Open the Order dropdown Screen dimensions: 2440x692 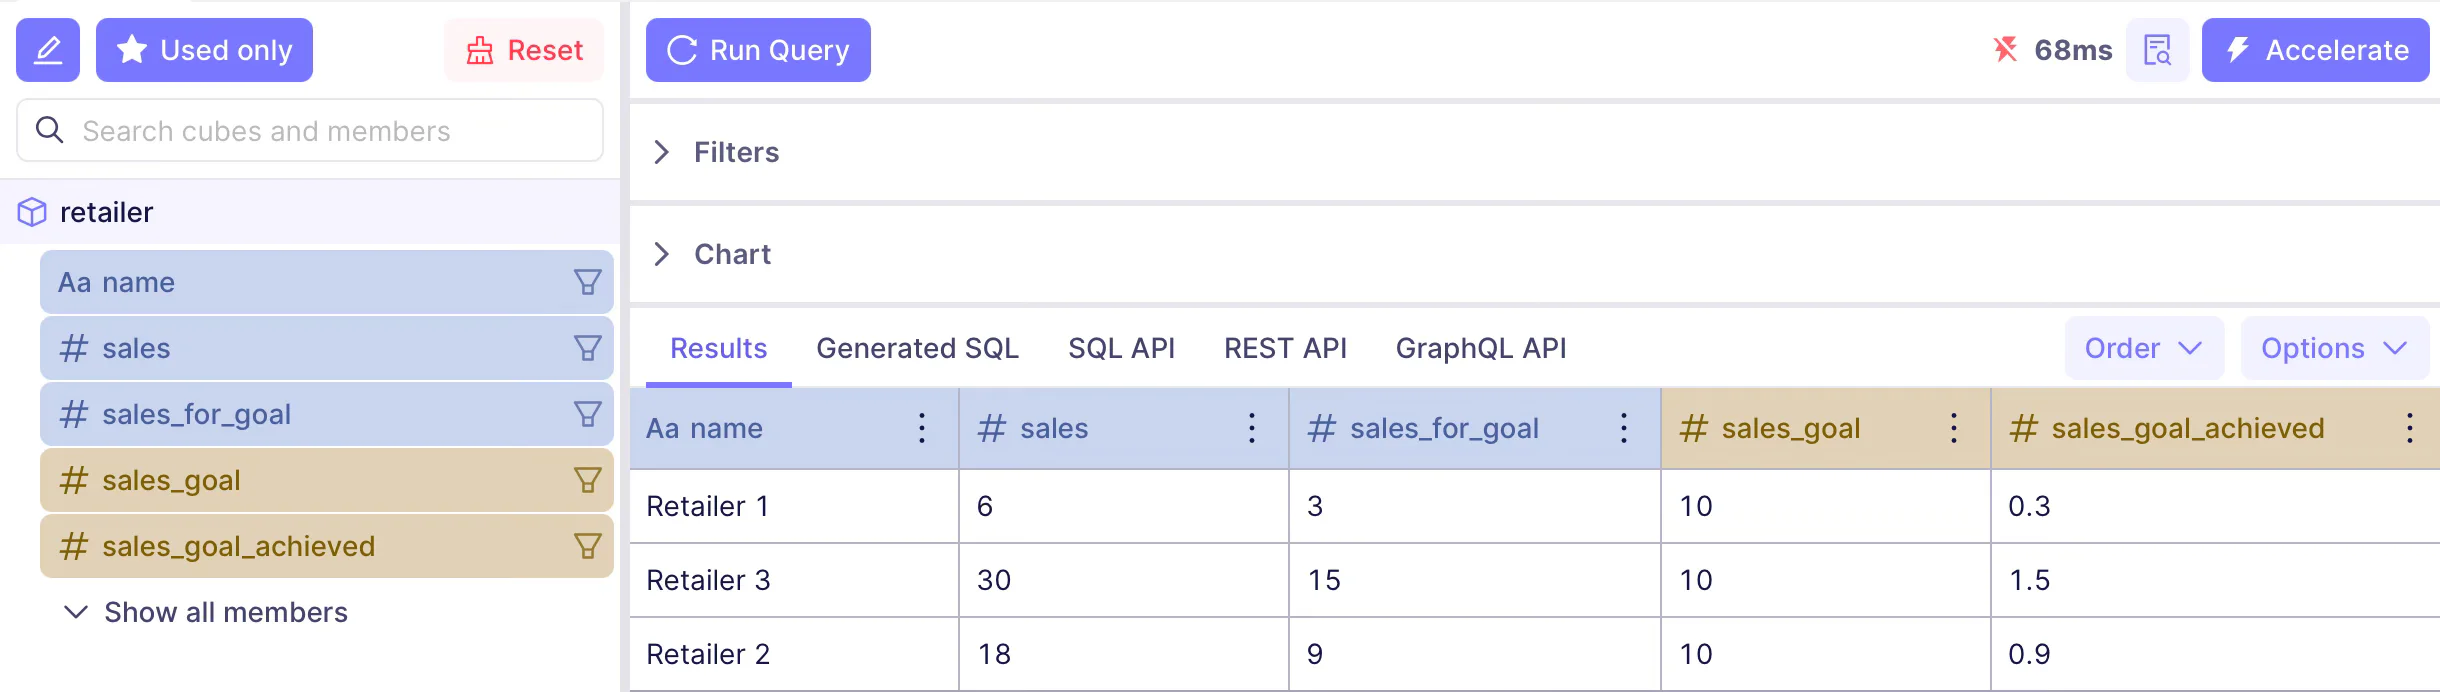2143,348
